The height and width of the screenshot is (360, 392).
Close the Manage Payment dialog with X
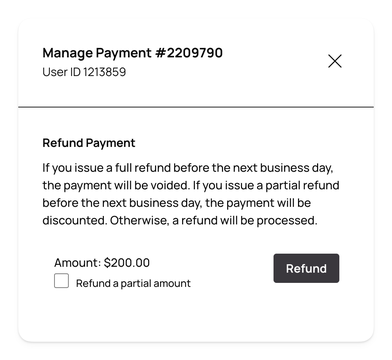pos(335,61)
